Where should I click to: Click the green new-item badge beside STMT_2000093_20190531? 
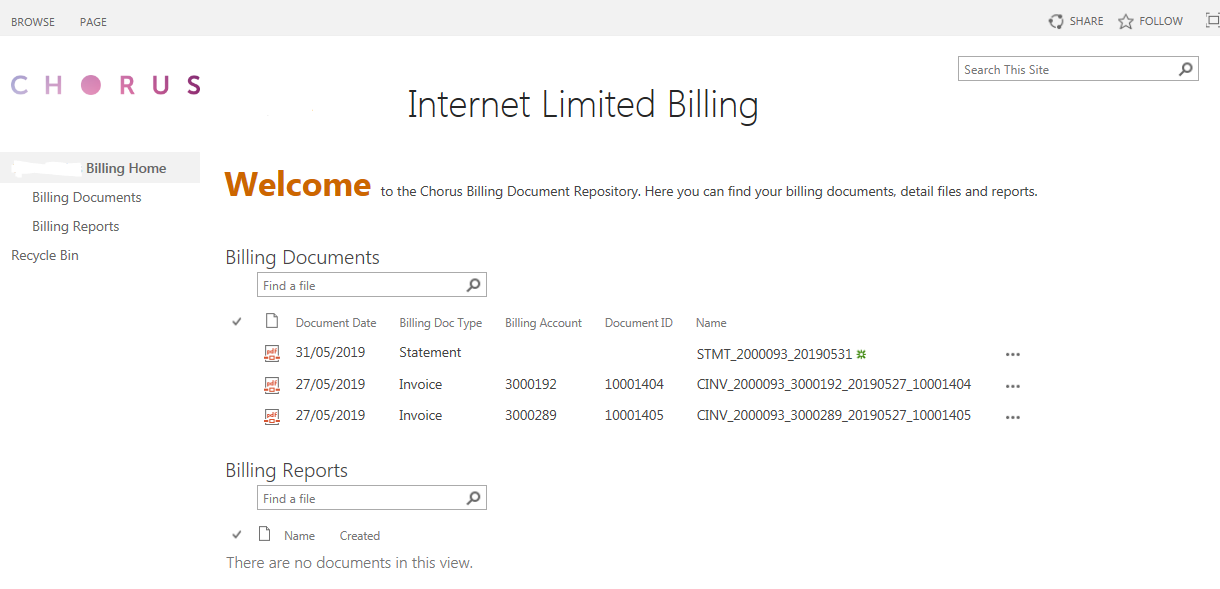(x=861, y=353)
